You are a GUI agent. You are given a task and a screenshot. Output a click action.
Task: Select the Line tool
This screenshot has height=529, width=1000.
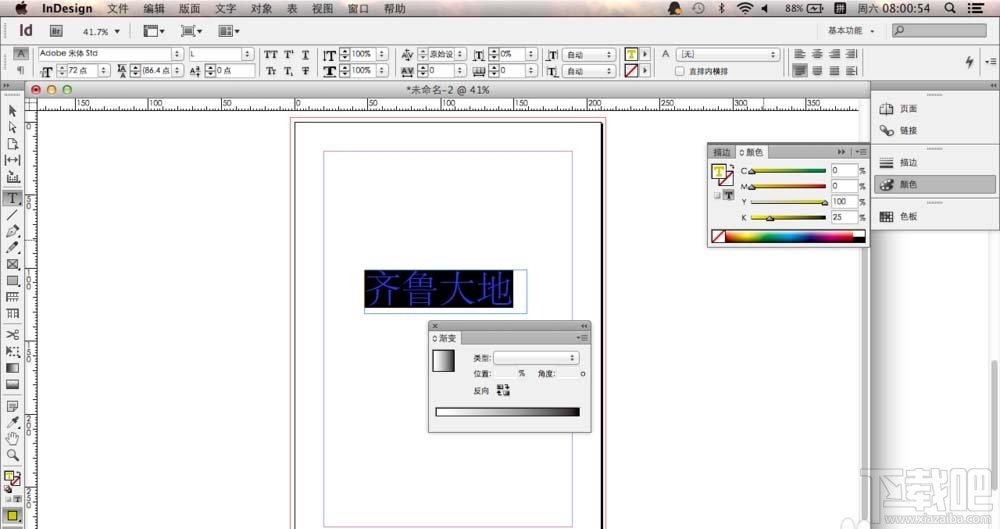[x=13, y=214]
